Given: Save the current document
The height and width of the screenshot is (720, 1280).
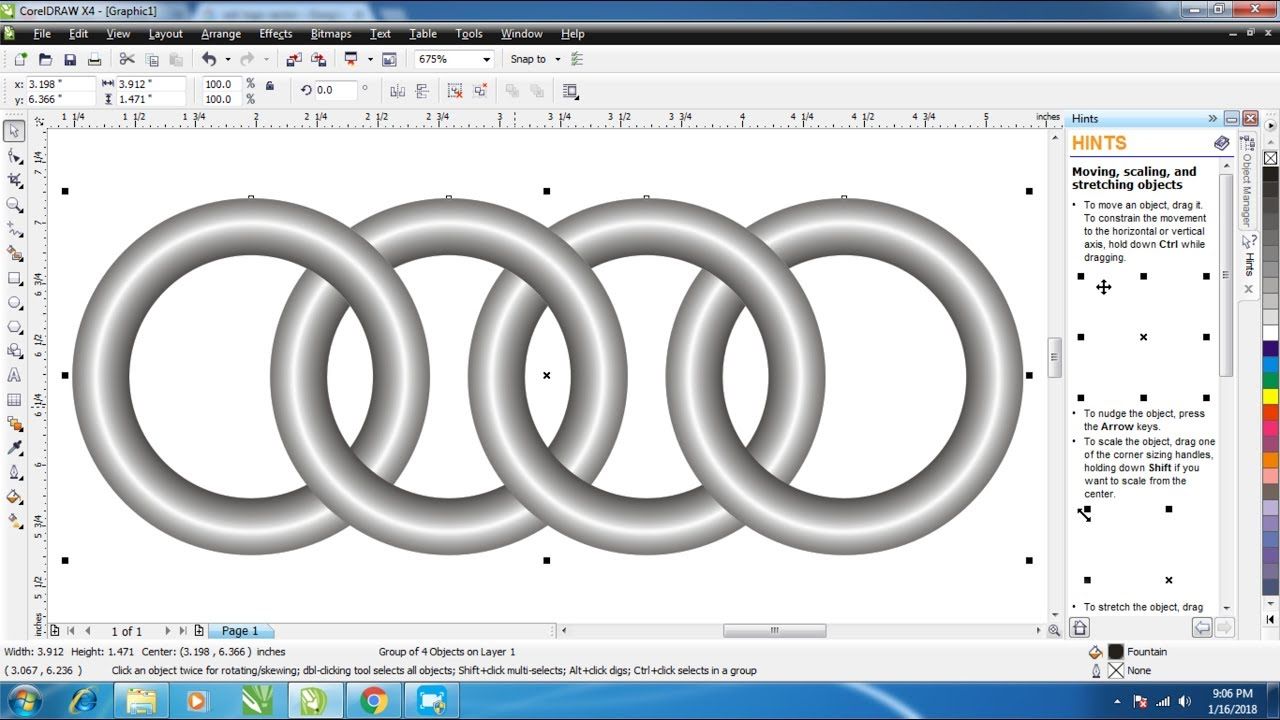Looking at the screenshot, I should coord(70,60).
